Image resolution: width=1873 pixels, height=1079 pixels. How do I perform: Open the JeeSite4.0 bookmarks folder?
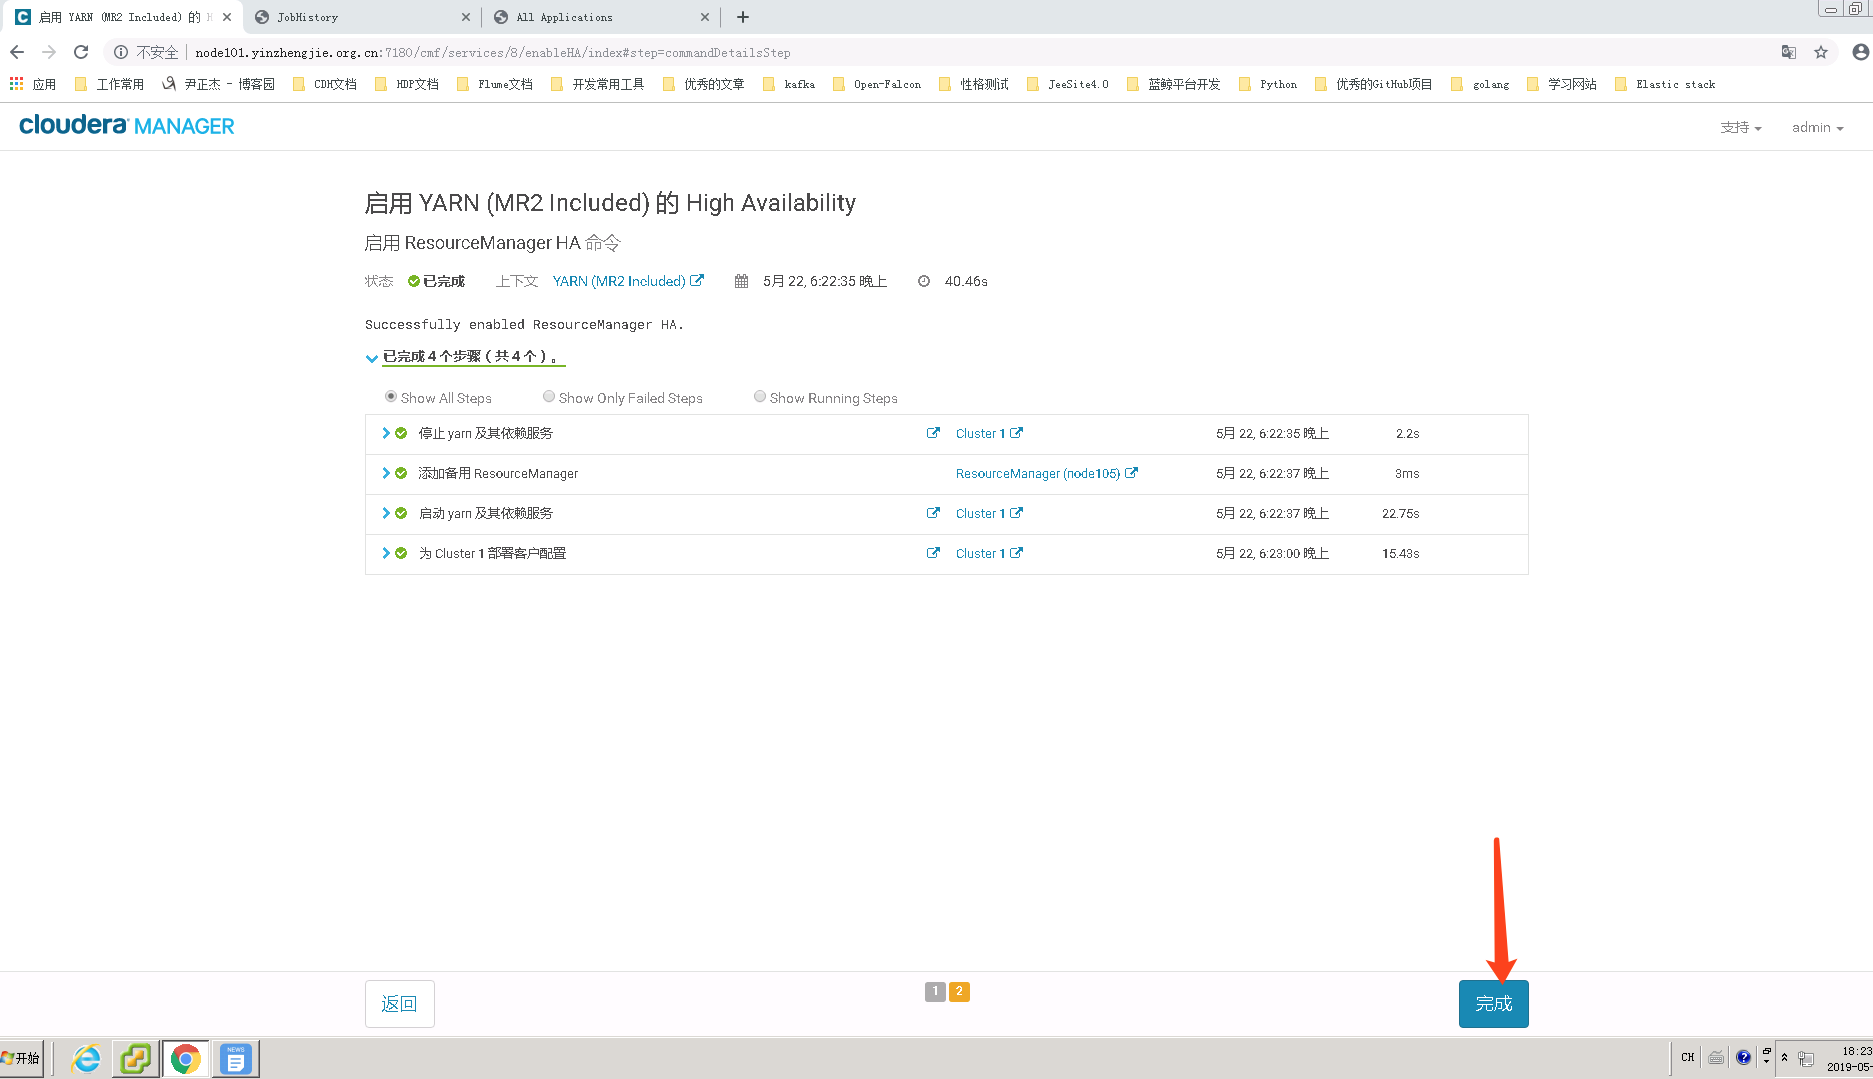click(1068, 84)
